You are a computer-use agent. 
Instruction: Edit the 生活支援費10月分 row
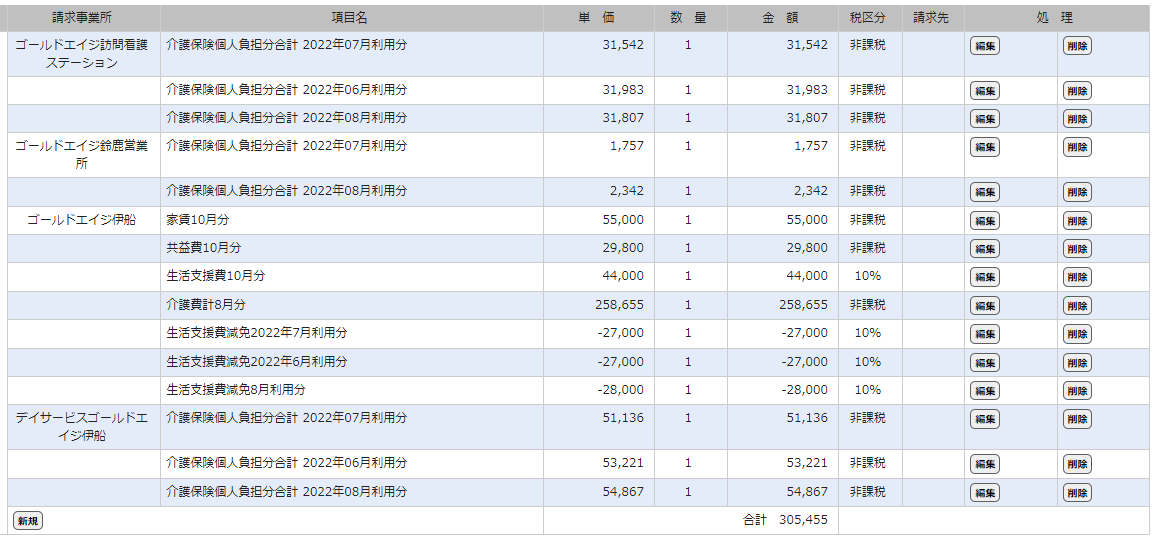(984, 277)
